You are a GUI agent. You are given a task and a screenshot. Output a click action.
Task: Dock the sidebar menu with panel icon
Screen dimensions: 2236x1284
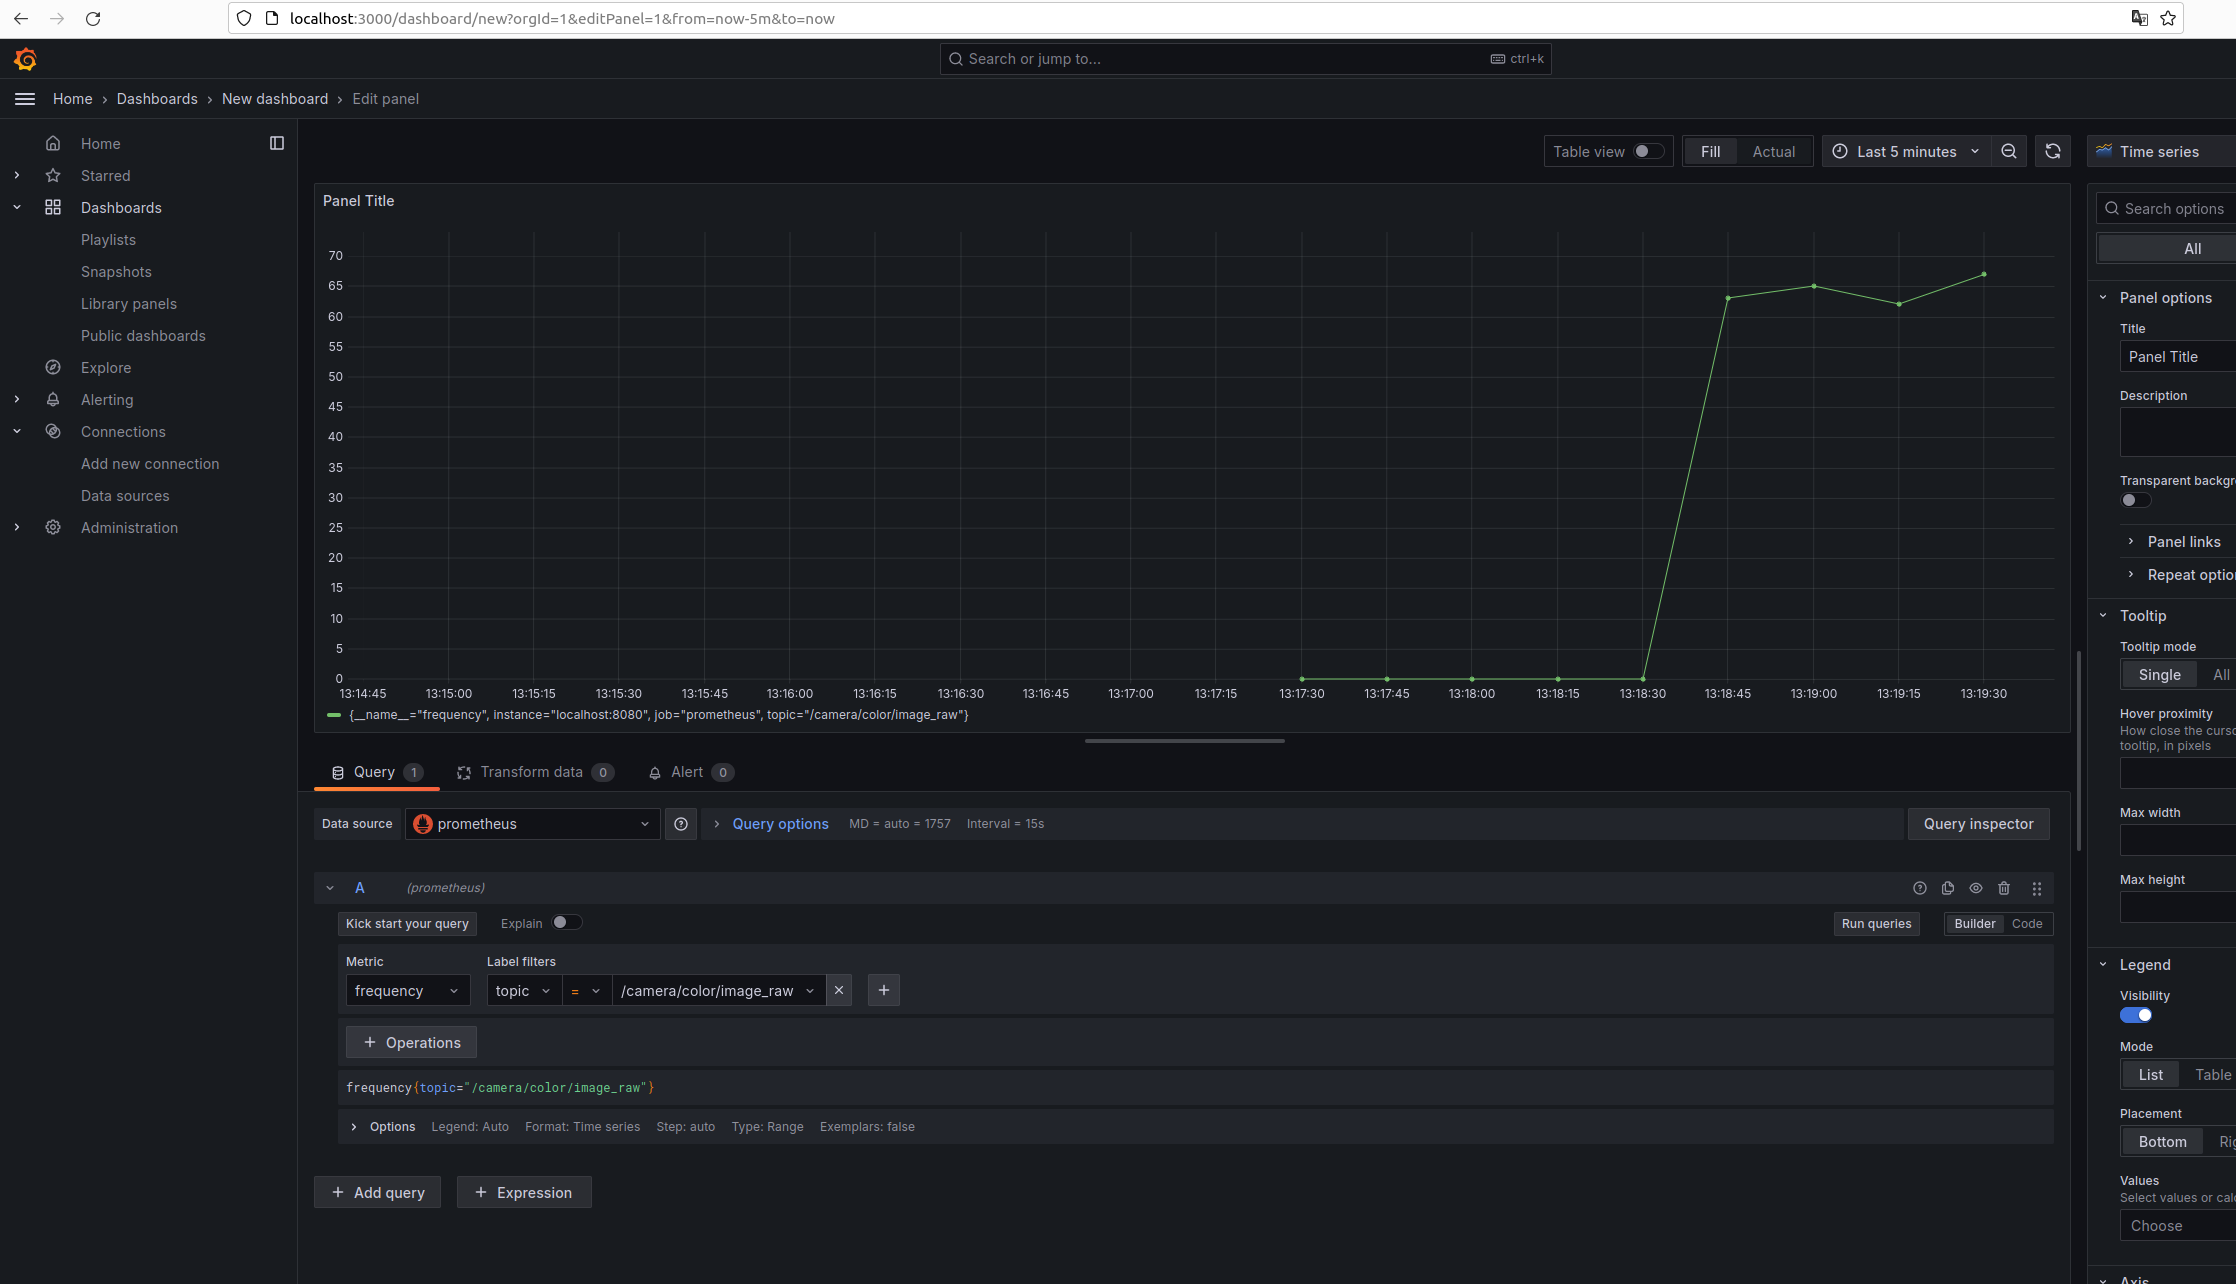(277, 143)
